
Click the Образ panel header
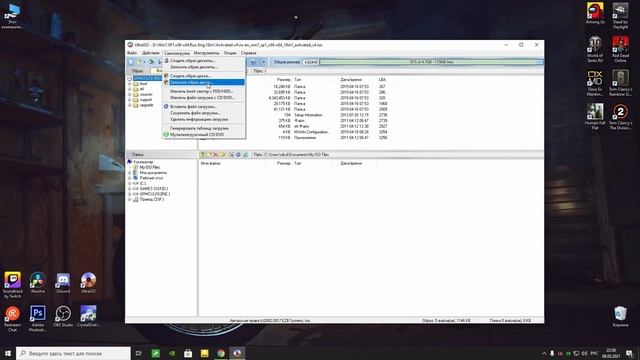pyautogui.click(x=138, y=71)
